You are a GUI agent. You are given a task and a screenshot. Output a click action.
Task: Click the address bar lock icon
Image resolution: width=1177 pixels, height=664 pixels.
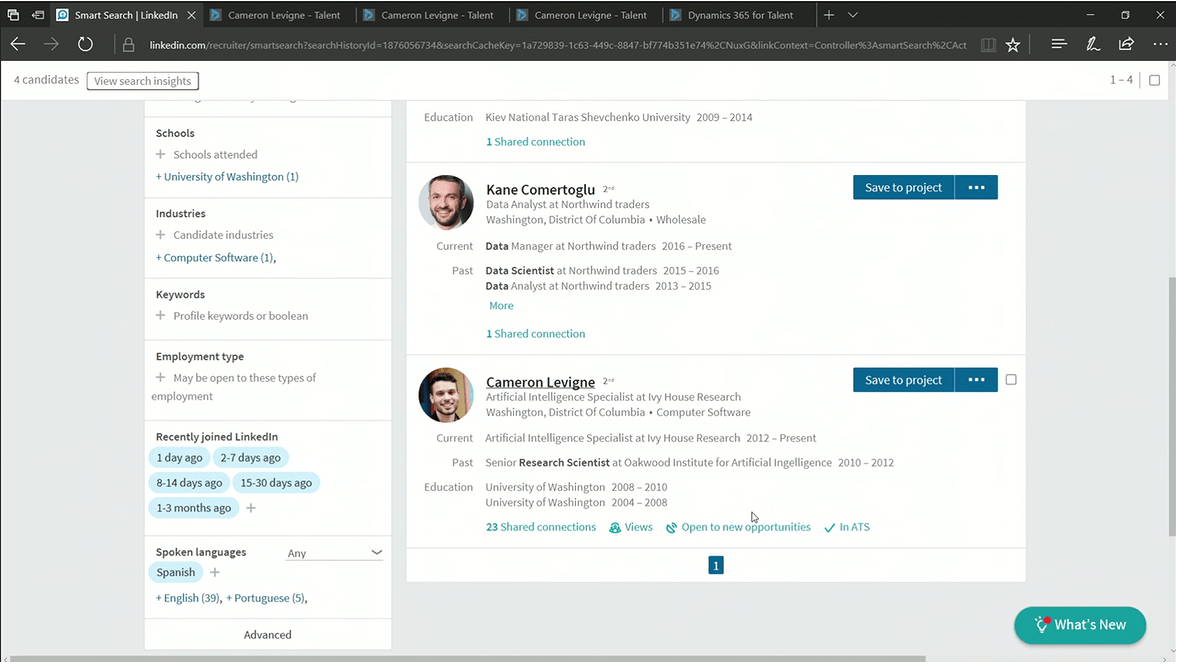(128, 45)
